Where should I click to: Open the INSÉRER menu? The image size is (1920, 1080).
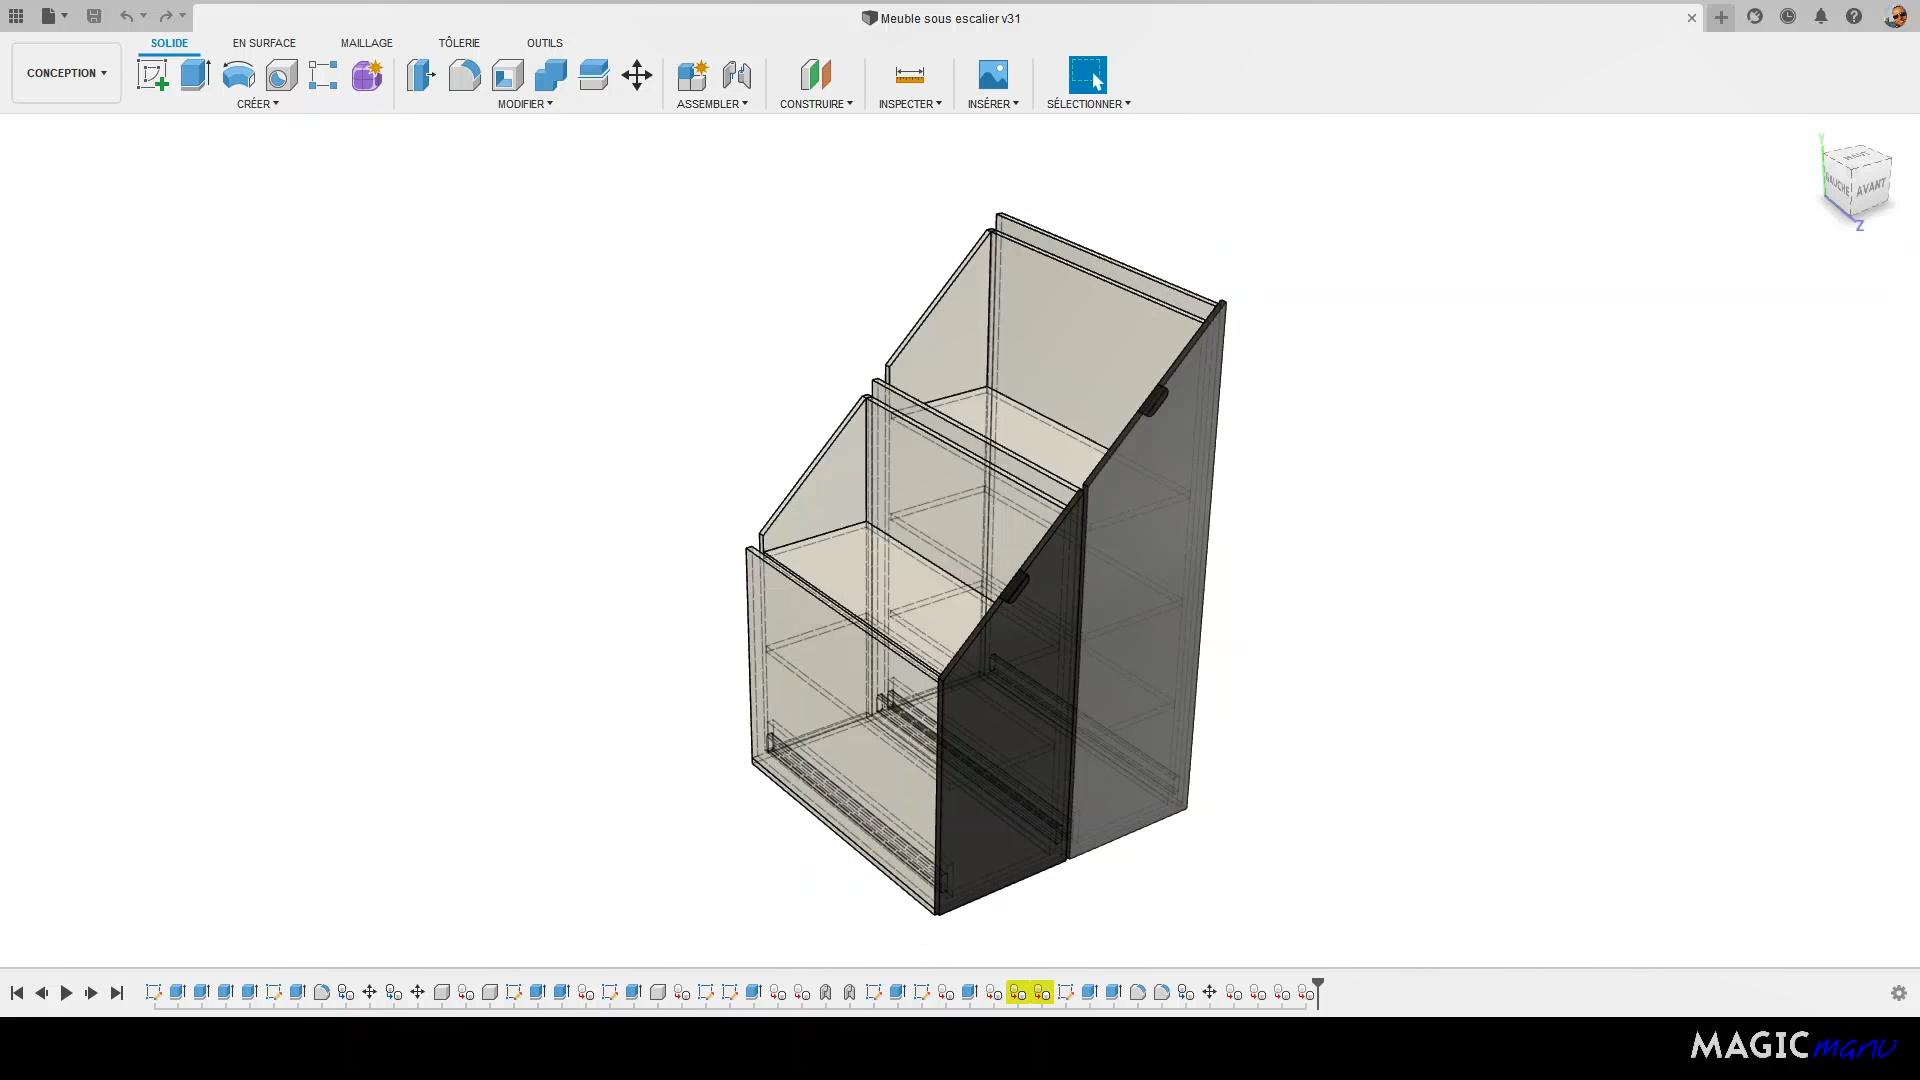(993, 104)
